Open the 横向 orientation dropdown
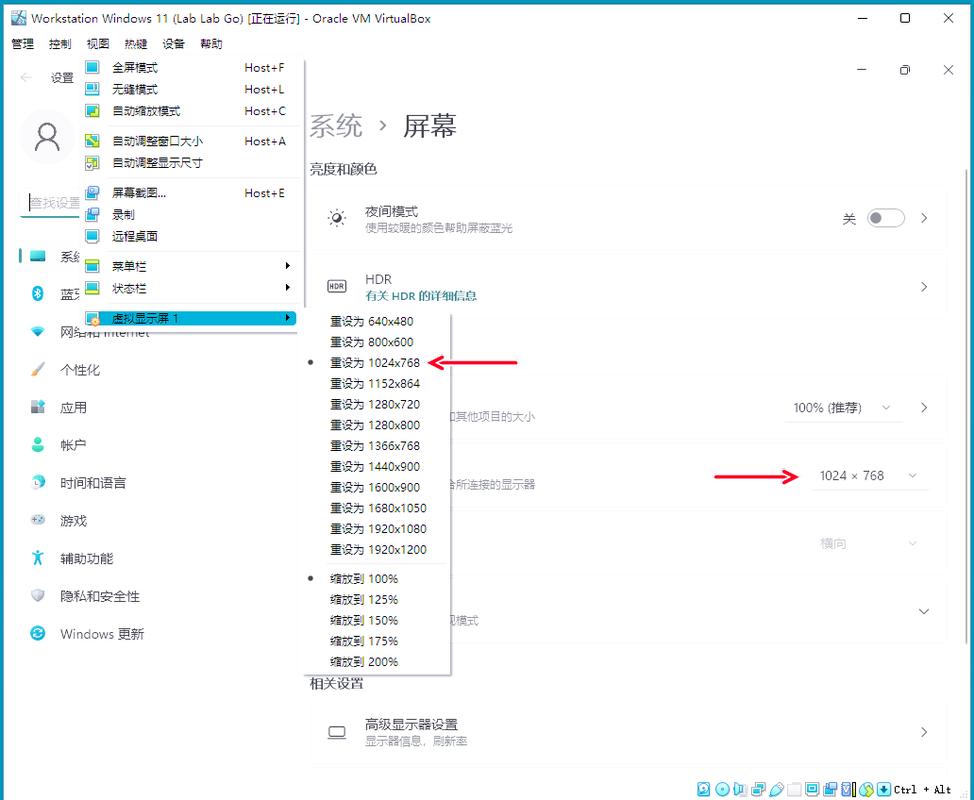974x800 pixels. [x=868, y=543]
